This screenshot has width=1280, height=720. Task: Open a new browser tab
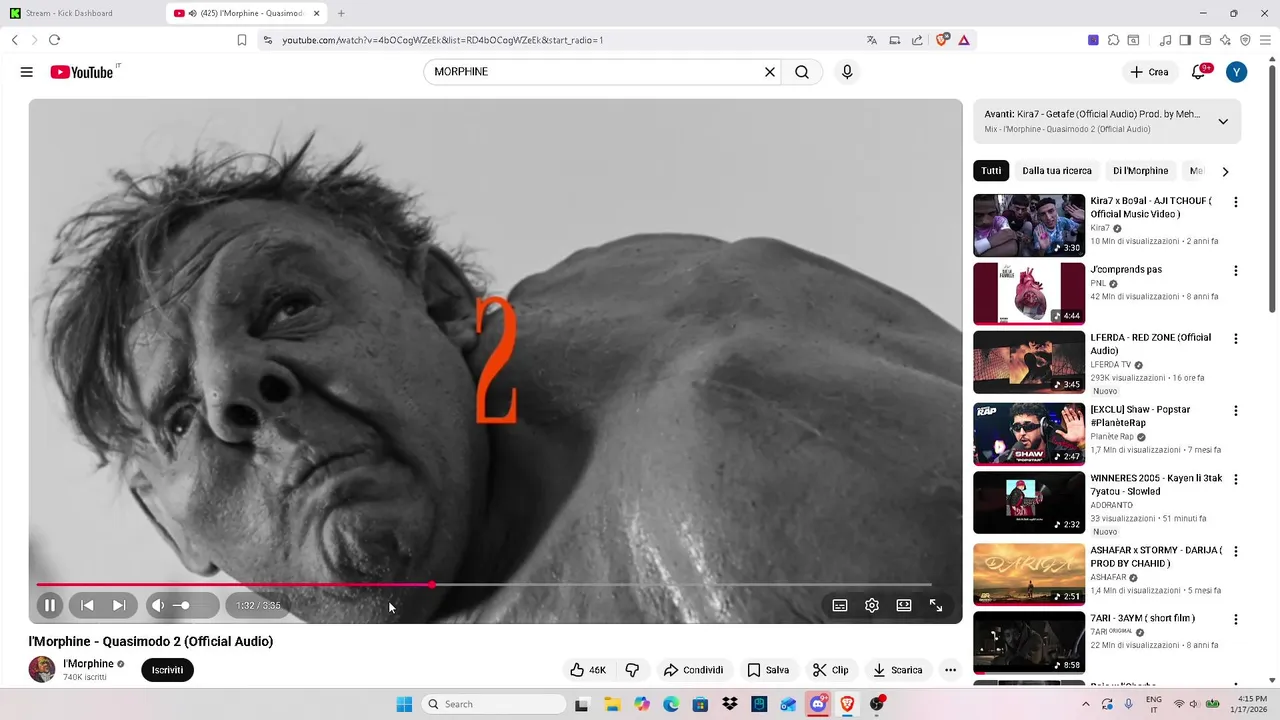point(341,13)
